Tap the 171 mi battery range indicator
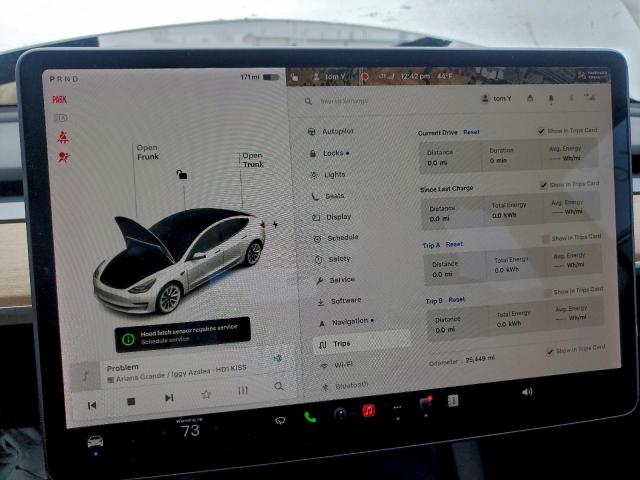This screenshot has height=480, width=640. click(260, 77)
